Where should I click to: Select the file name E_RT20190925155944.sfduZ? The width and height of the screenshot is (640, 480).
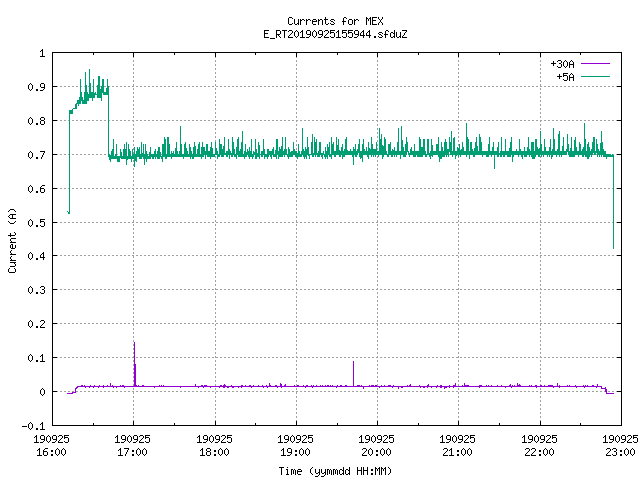335,34
